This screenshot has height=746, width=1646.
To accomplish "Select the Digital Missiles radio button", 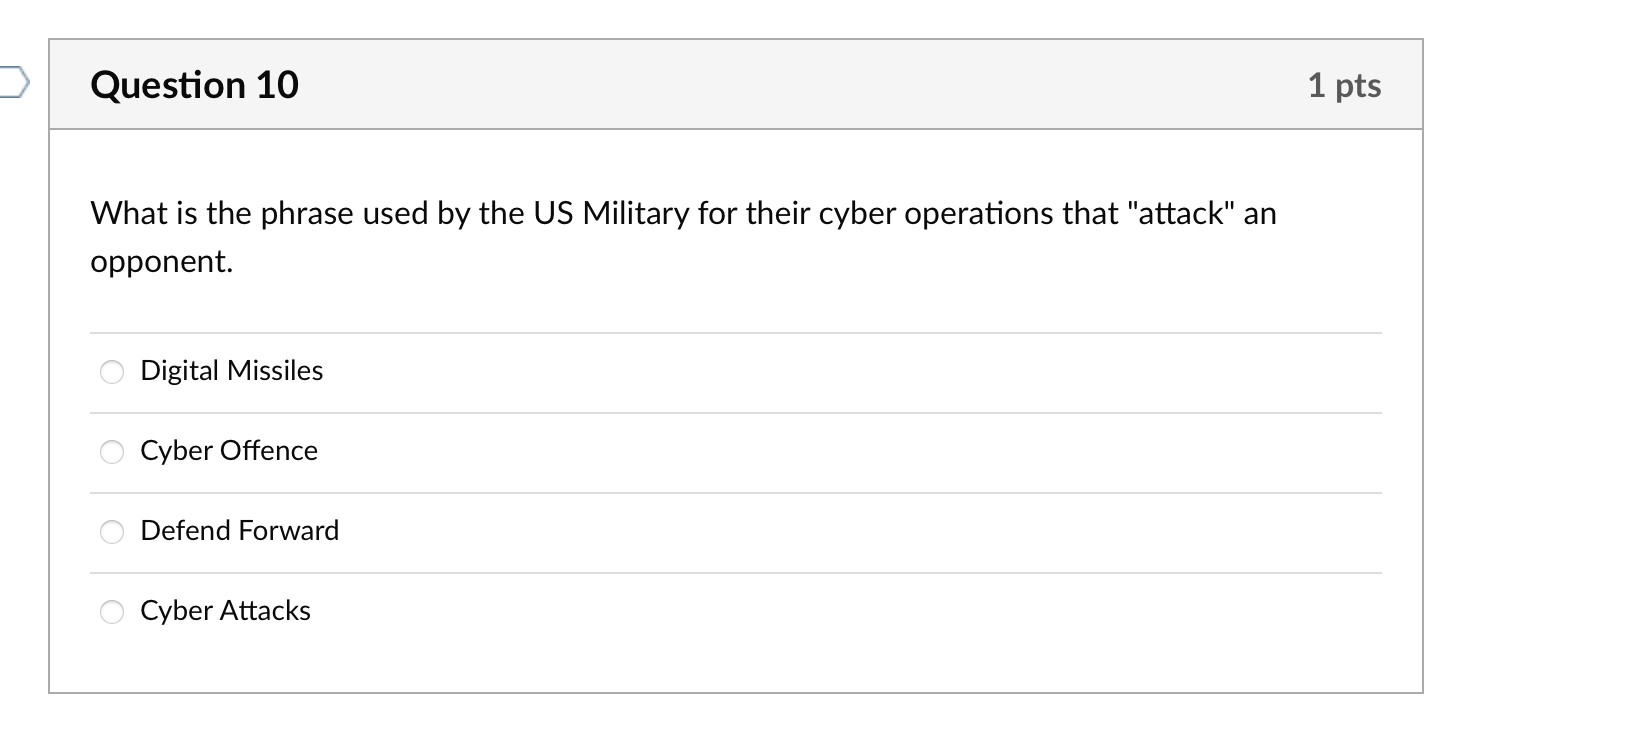I will (112, 372).
